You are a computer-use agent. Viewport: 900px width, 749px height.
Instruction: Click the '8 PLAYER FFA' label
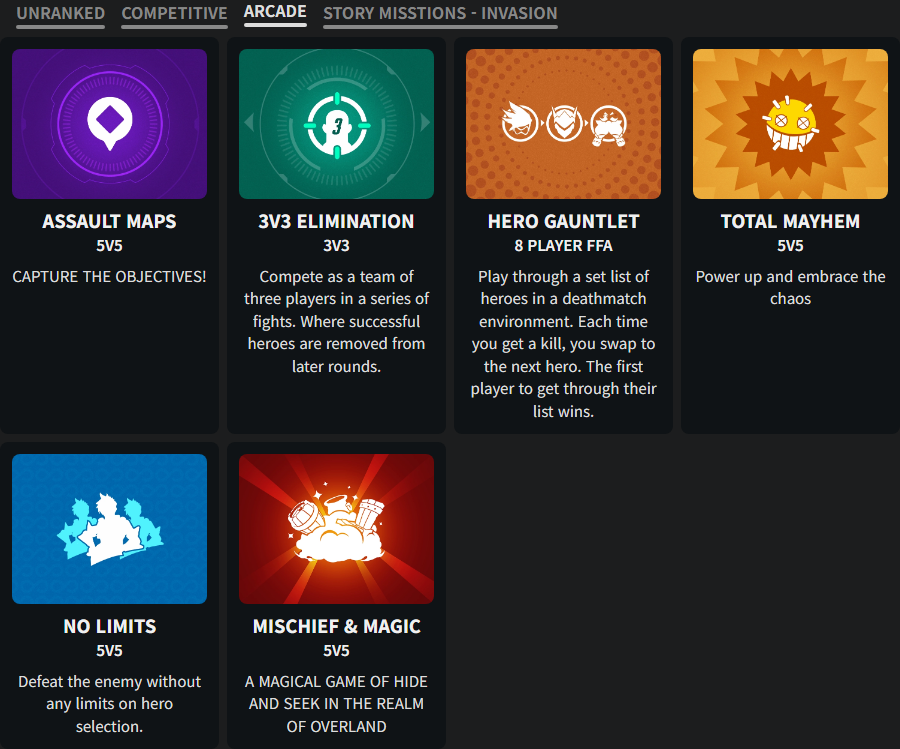[x=564, y=246]
